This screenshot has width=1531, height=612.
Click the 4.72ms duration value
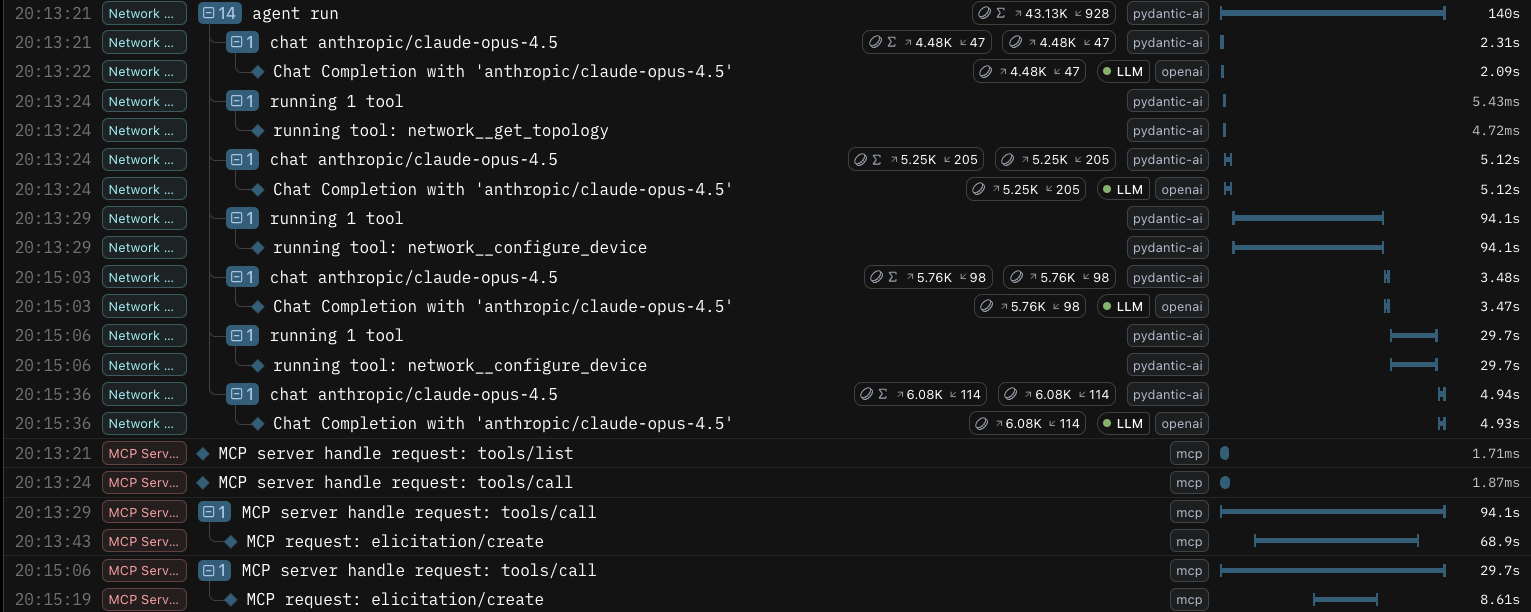pyautogui.click(x=1496, y=130)
